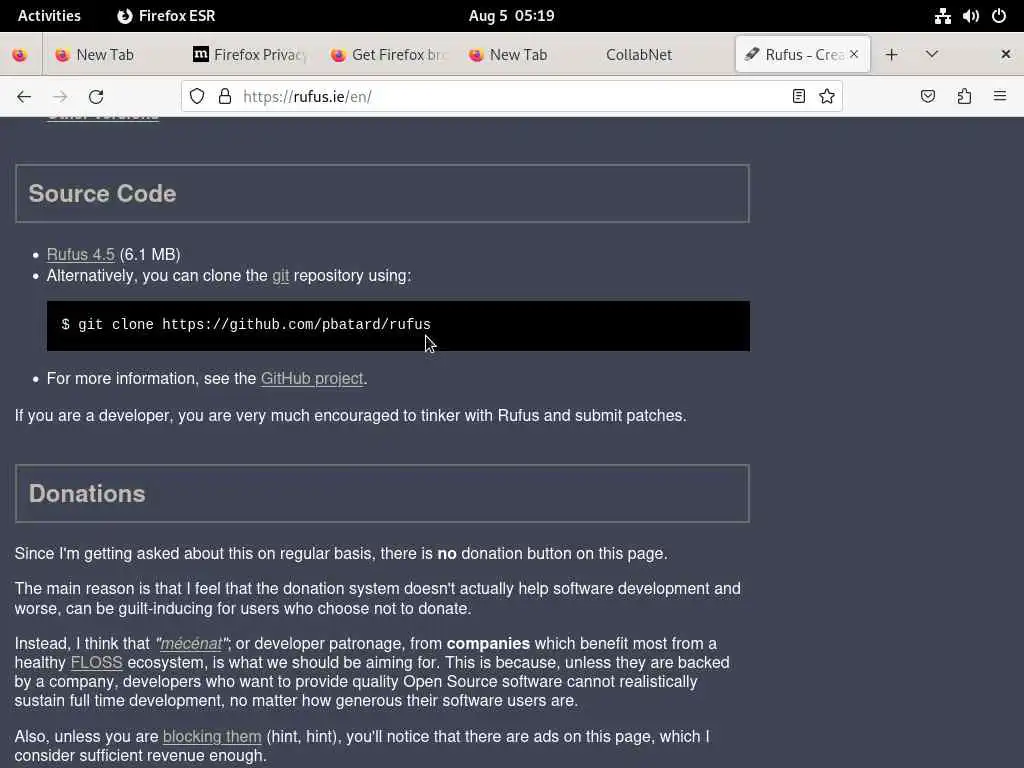Image resolution: width=1024 pixels, height=768 pixels.
Task: Toggle reader view for this page
Action: [x=798, y=97]
